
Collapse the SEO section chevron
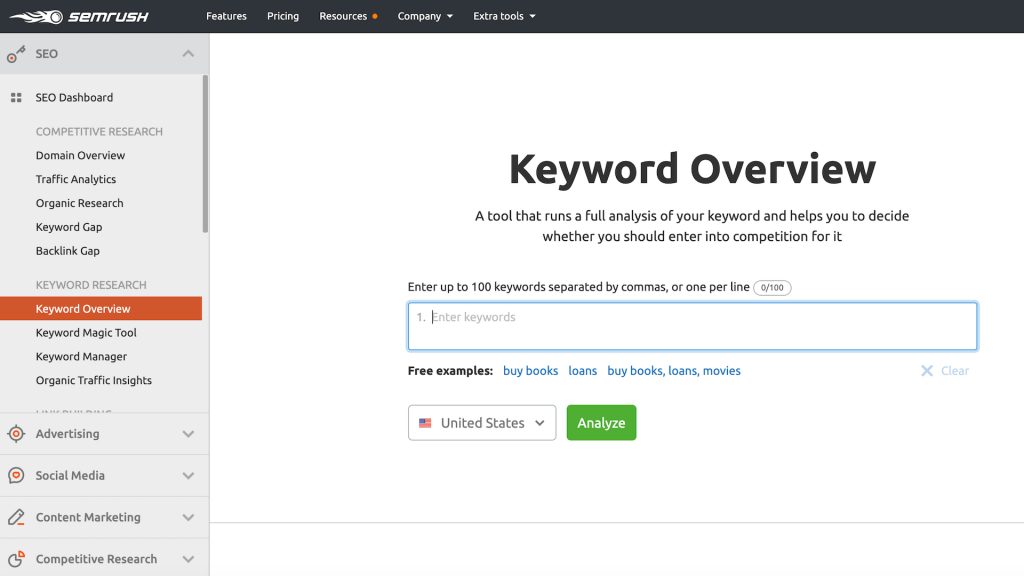(x=188, y=54)
